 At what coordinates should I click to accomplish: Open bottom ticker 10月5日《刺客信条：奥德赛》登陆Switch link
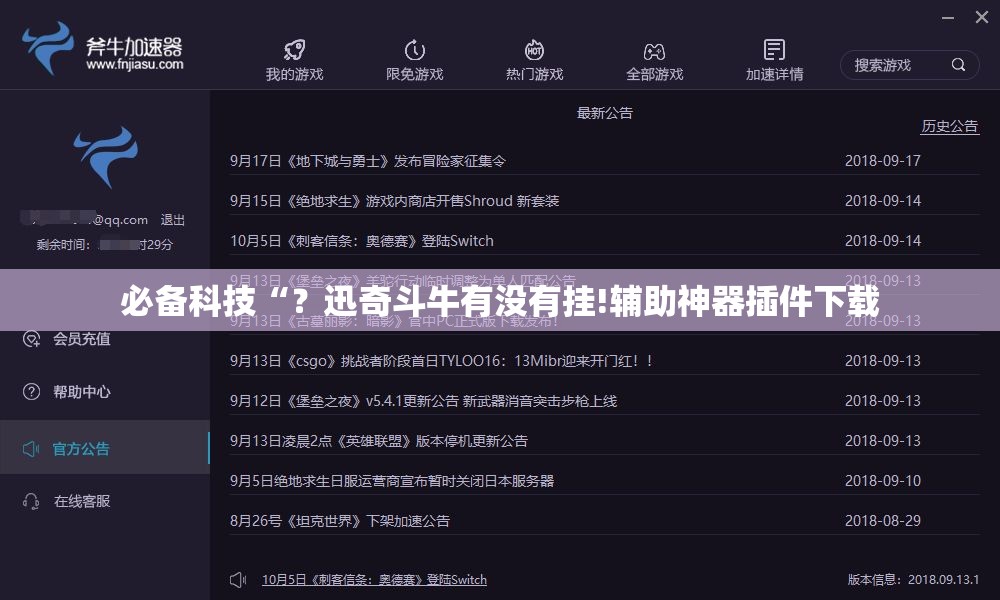pos(374,580)
